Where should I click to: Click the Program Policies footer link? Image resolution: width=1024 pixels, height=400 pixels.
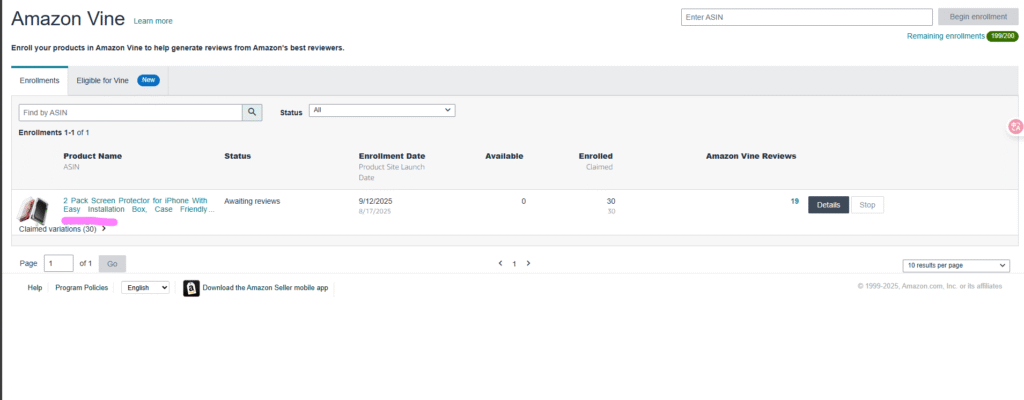82,288
